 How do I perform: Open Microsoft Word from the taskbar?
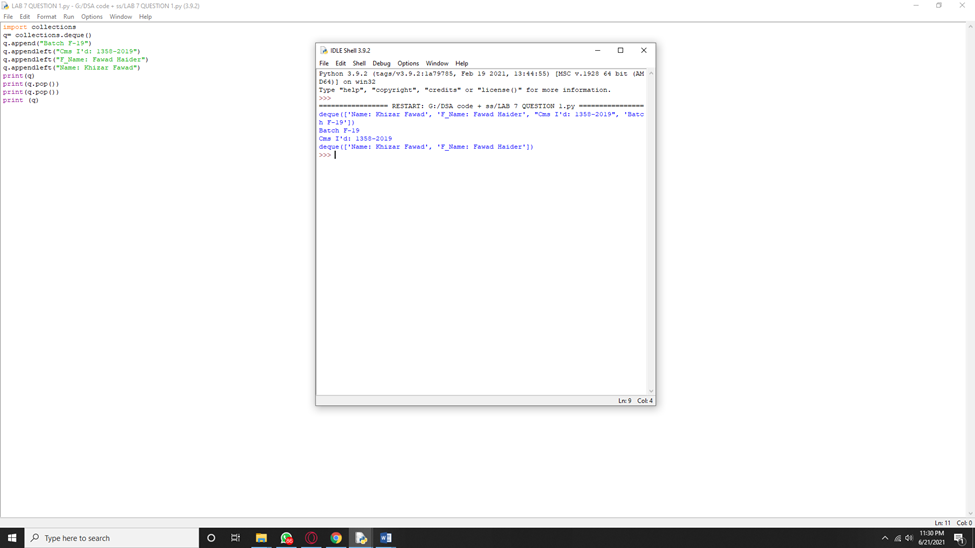click(x=386, y=538)
